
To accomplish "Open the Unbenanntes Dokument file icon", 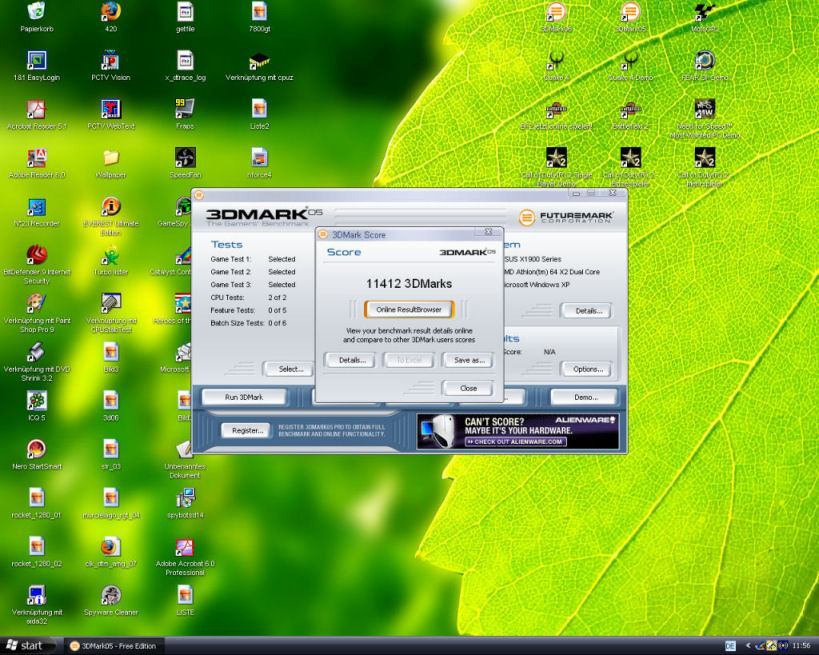I will point(185,450).
